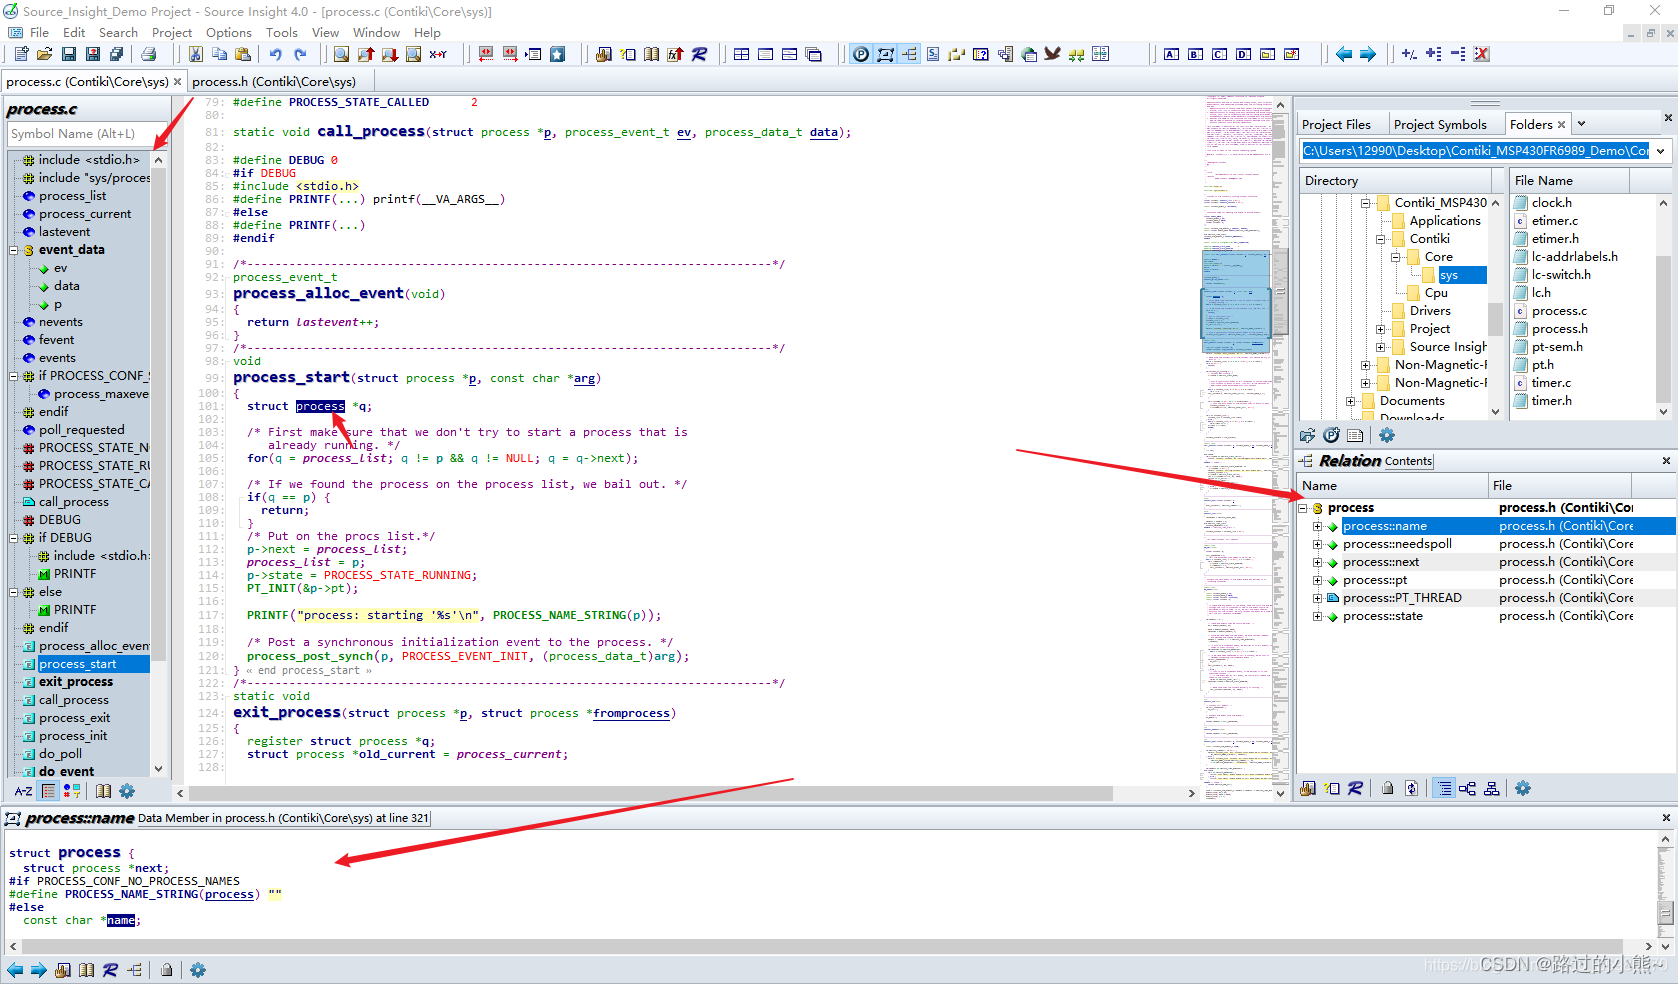1678x984 pixels.
Task: Print the file using the printer icon
Action: coord(149,54)
